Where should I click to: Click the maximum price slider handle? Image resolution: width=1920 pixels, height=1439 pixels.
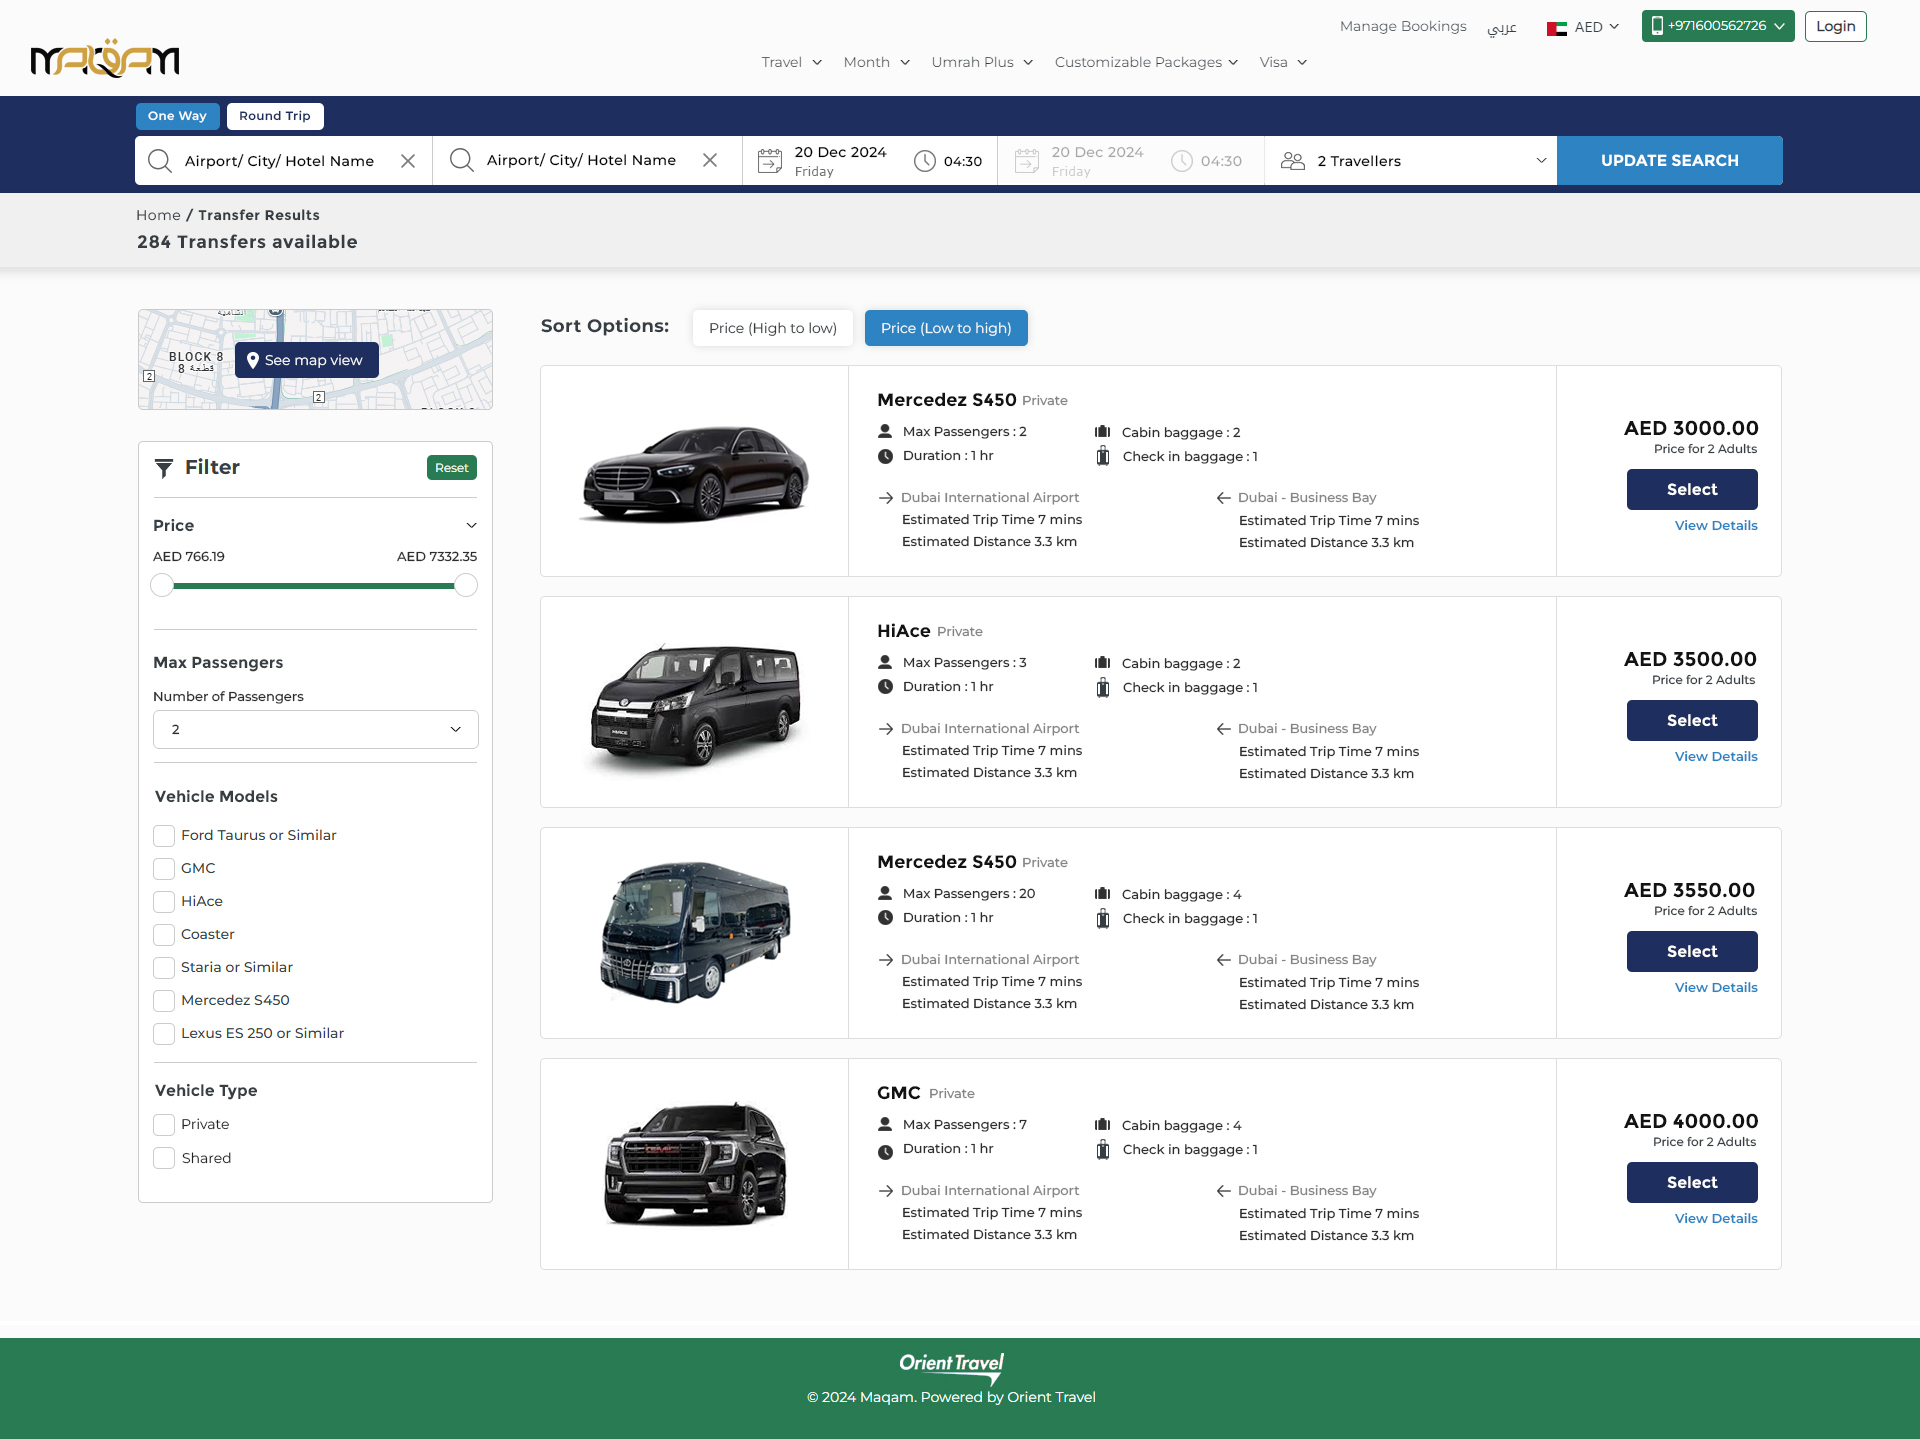point(466,586)
